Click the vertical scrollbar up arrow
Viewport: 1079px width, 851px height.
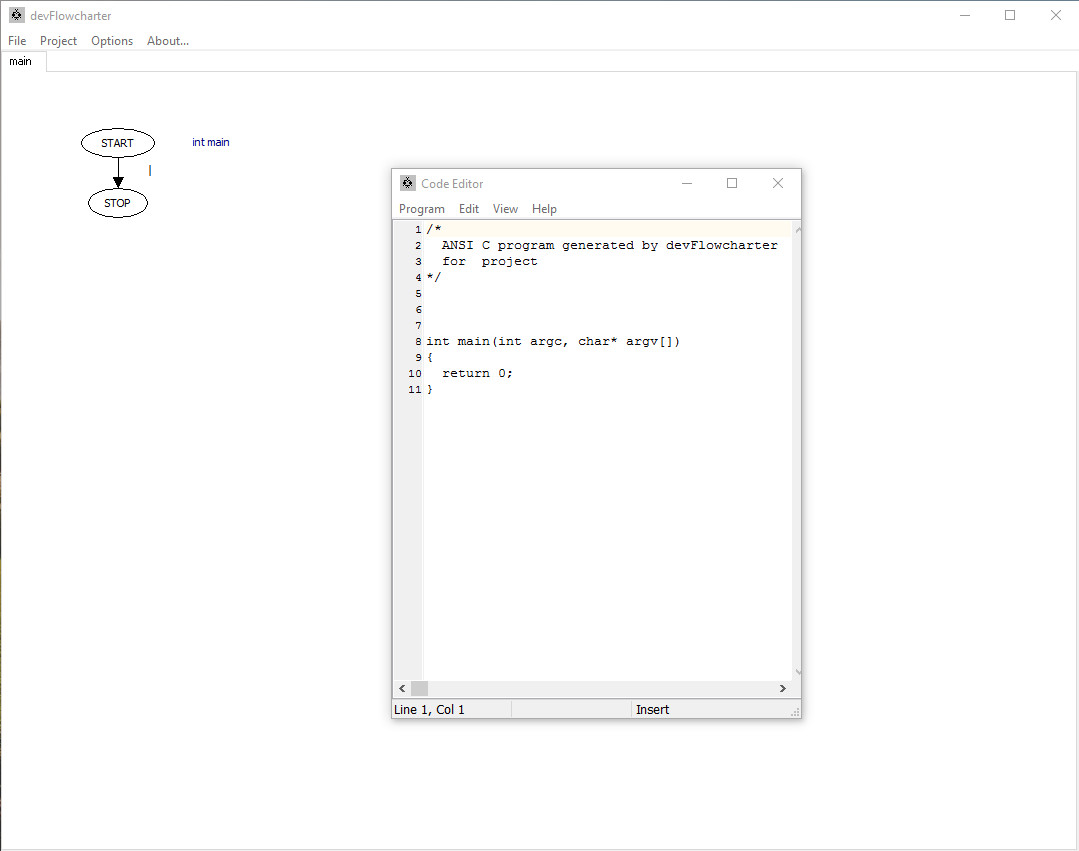pyautogui.click(x=798, y=229)
